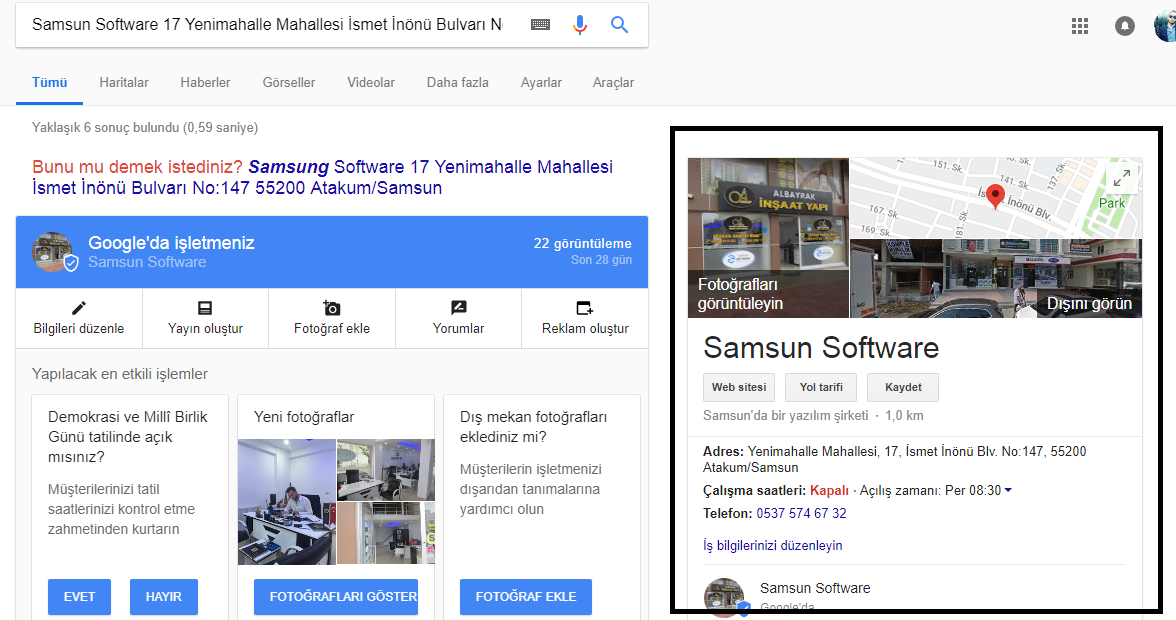Switch to the Görseller tab
1176x620 pixels.
click(x=289, y=82)
